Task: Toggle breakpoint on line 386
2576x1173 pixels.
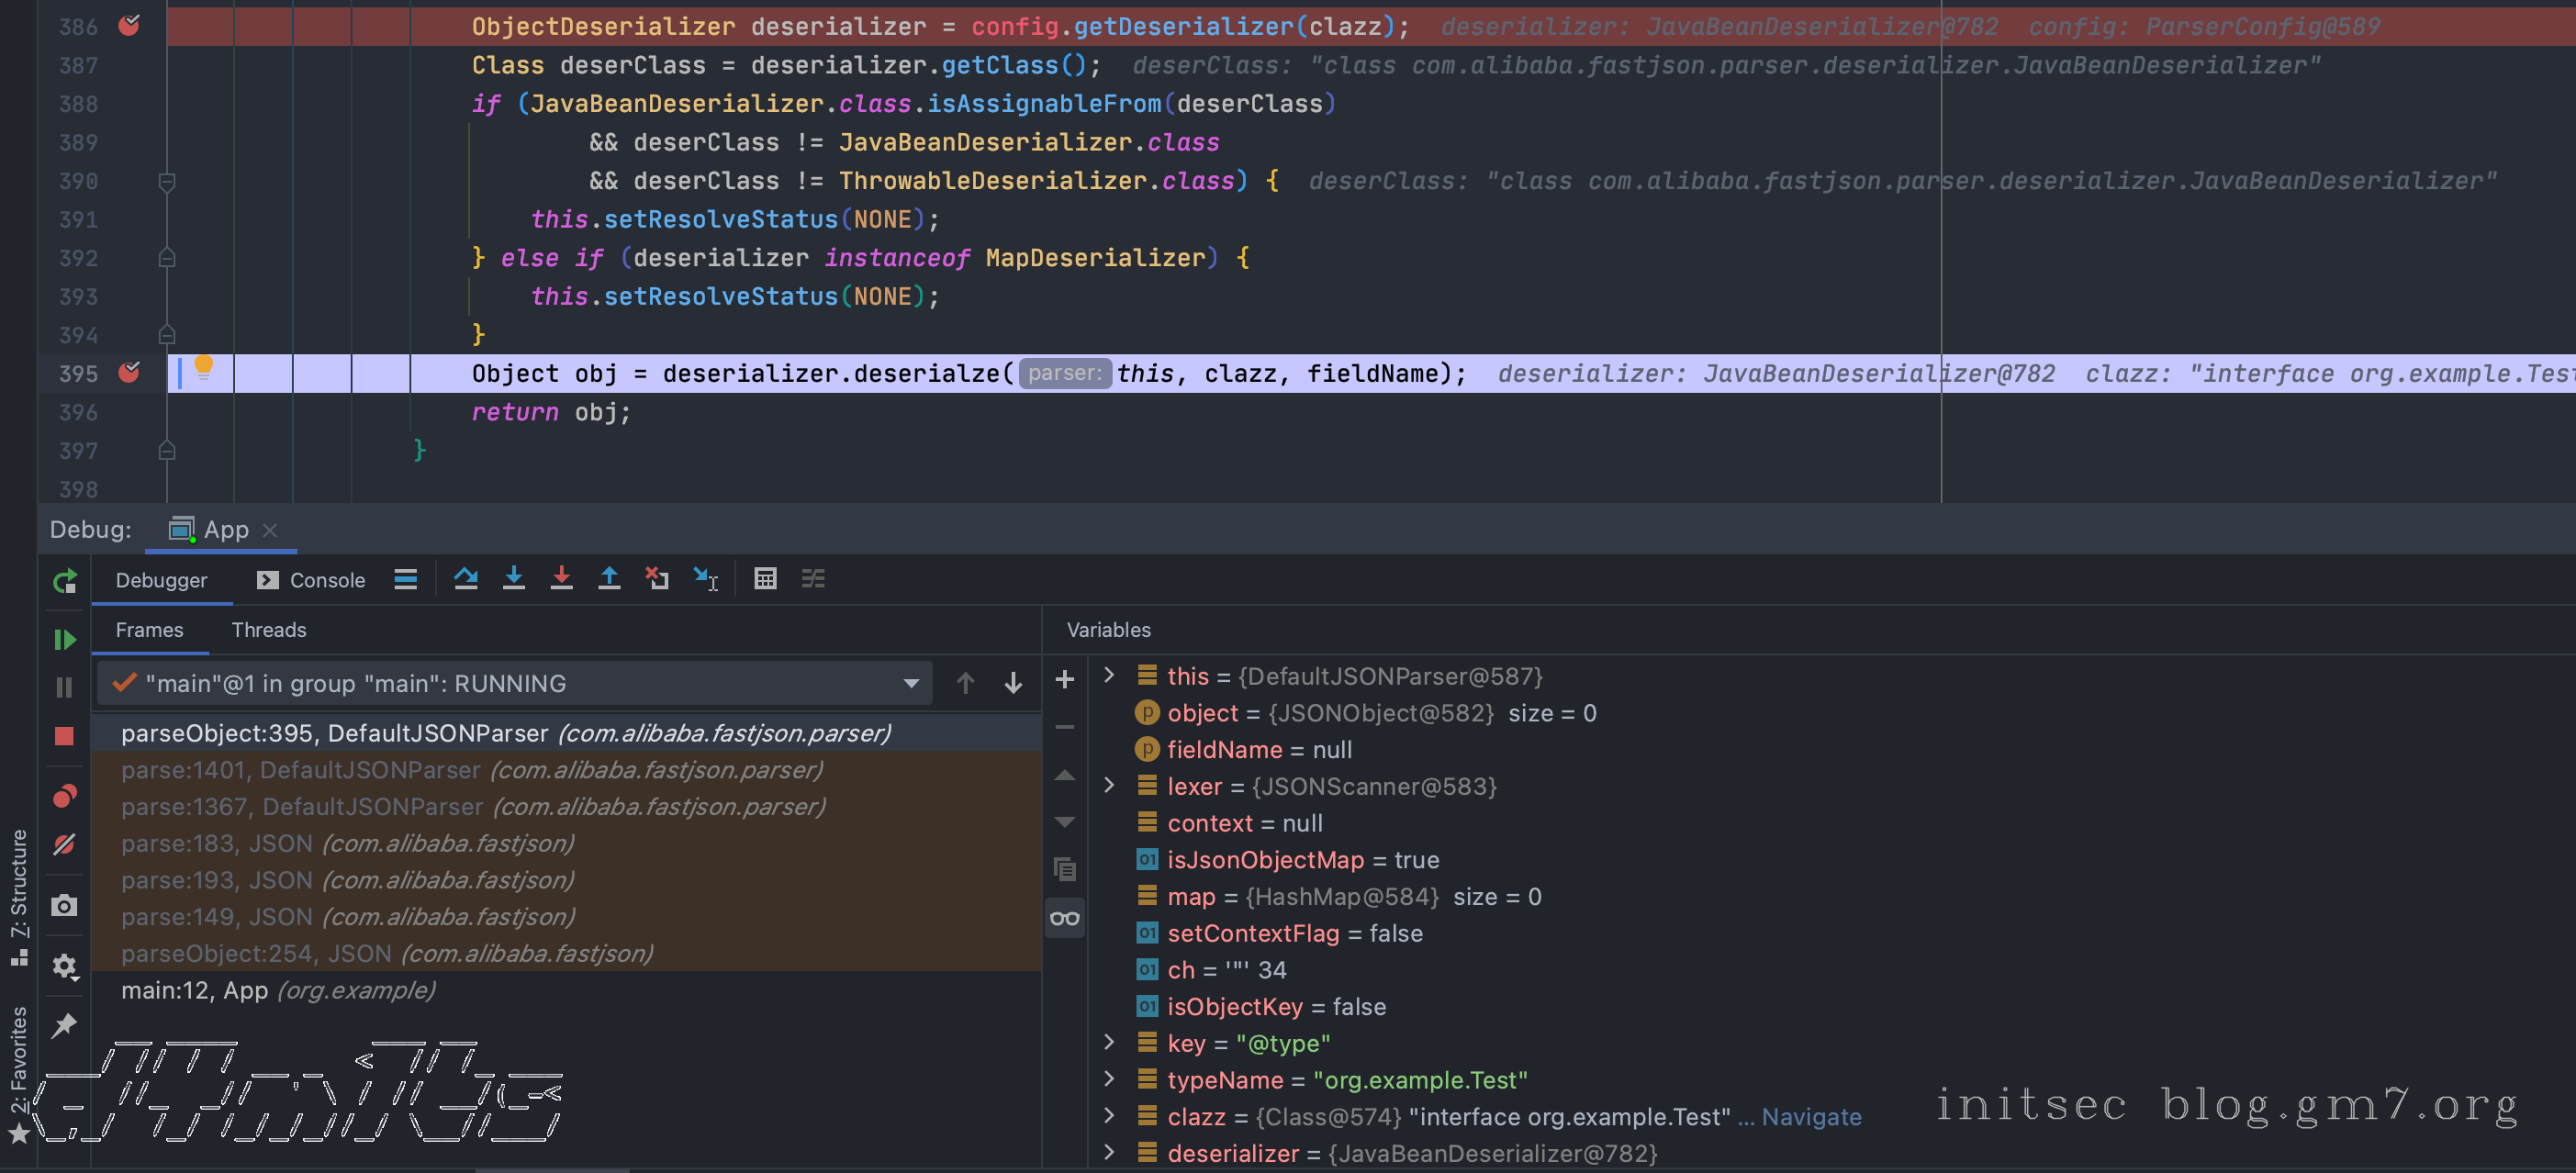Action: point(129,26)
